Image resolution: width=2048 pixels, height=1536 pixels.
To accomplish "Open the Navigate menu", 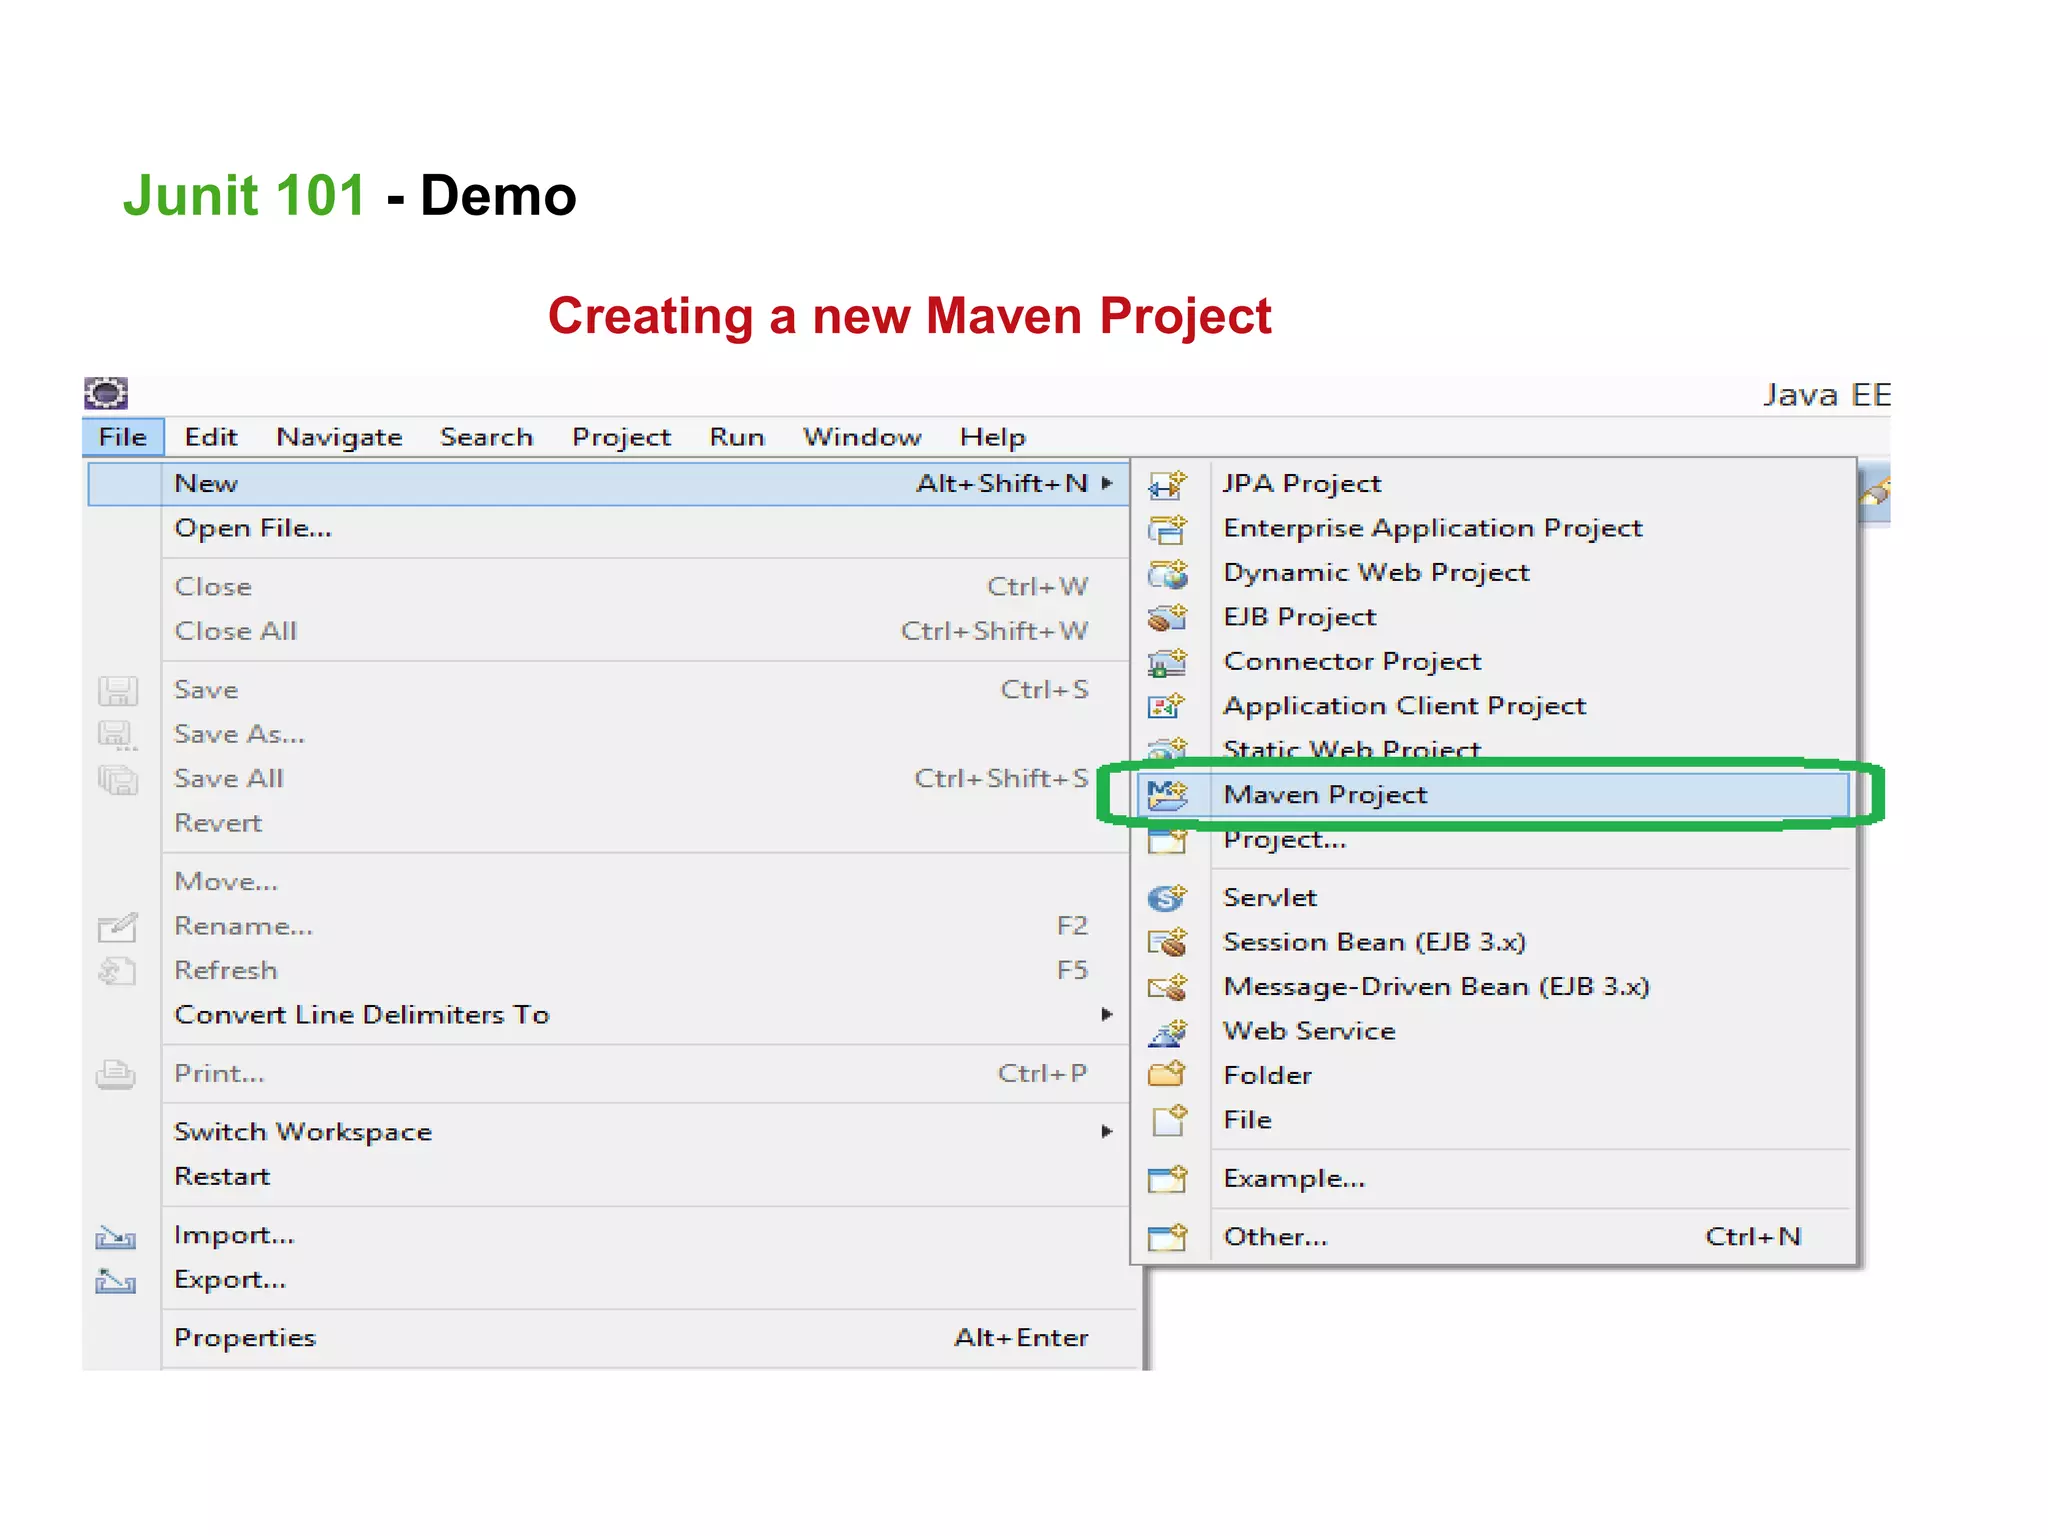I will [x=339, y=438].
